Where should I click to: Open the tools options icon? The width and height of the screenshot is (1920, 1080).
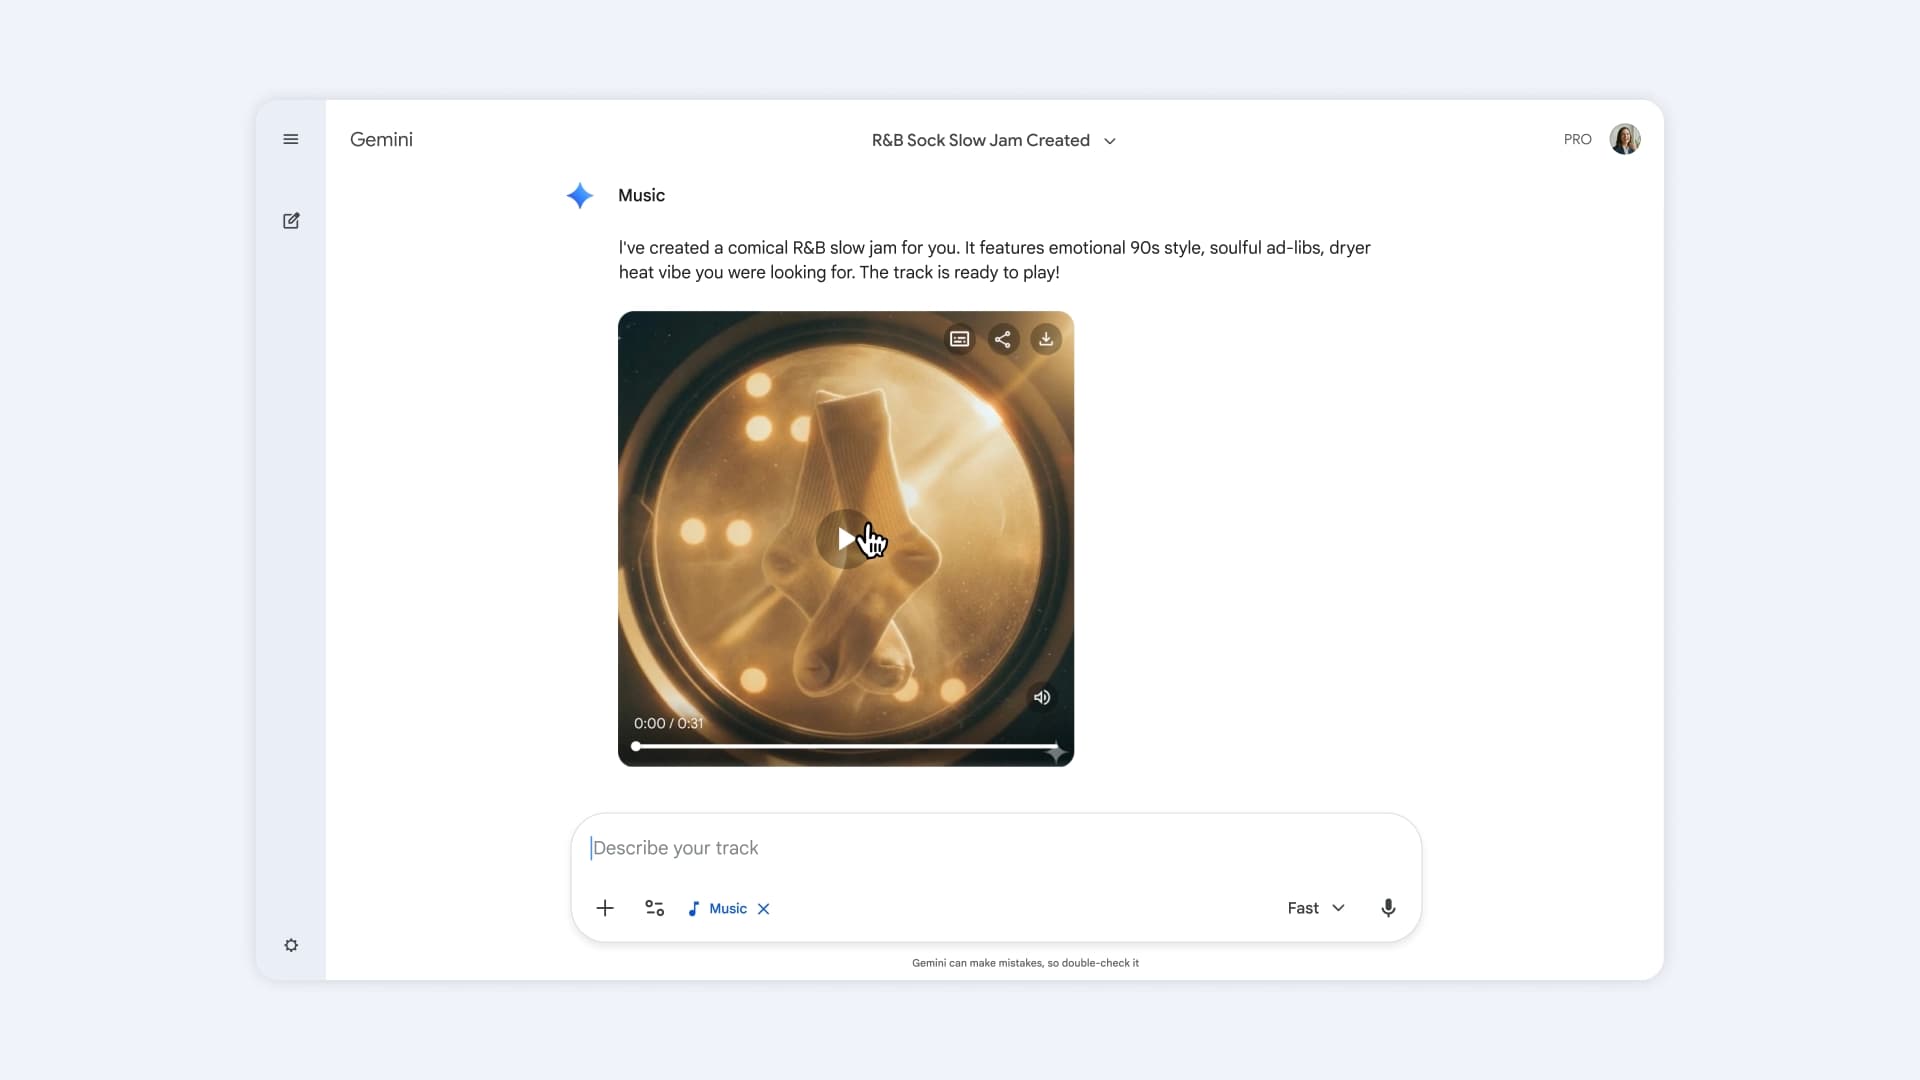(655, 908)
